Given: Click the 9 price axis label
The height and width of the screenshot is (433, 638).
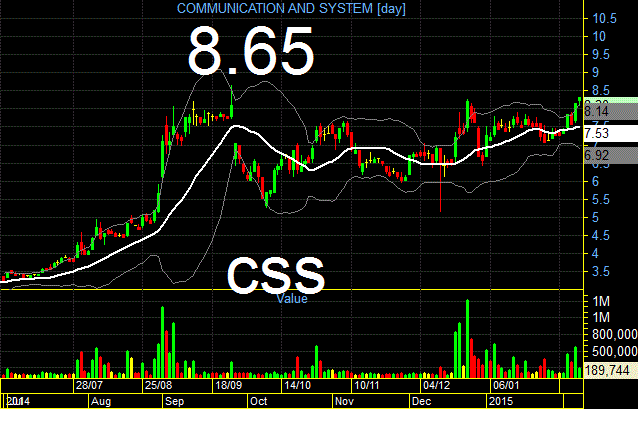Looking at the screenshot, I should pyautogui.click(x=596, y=72).
